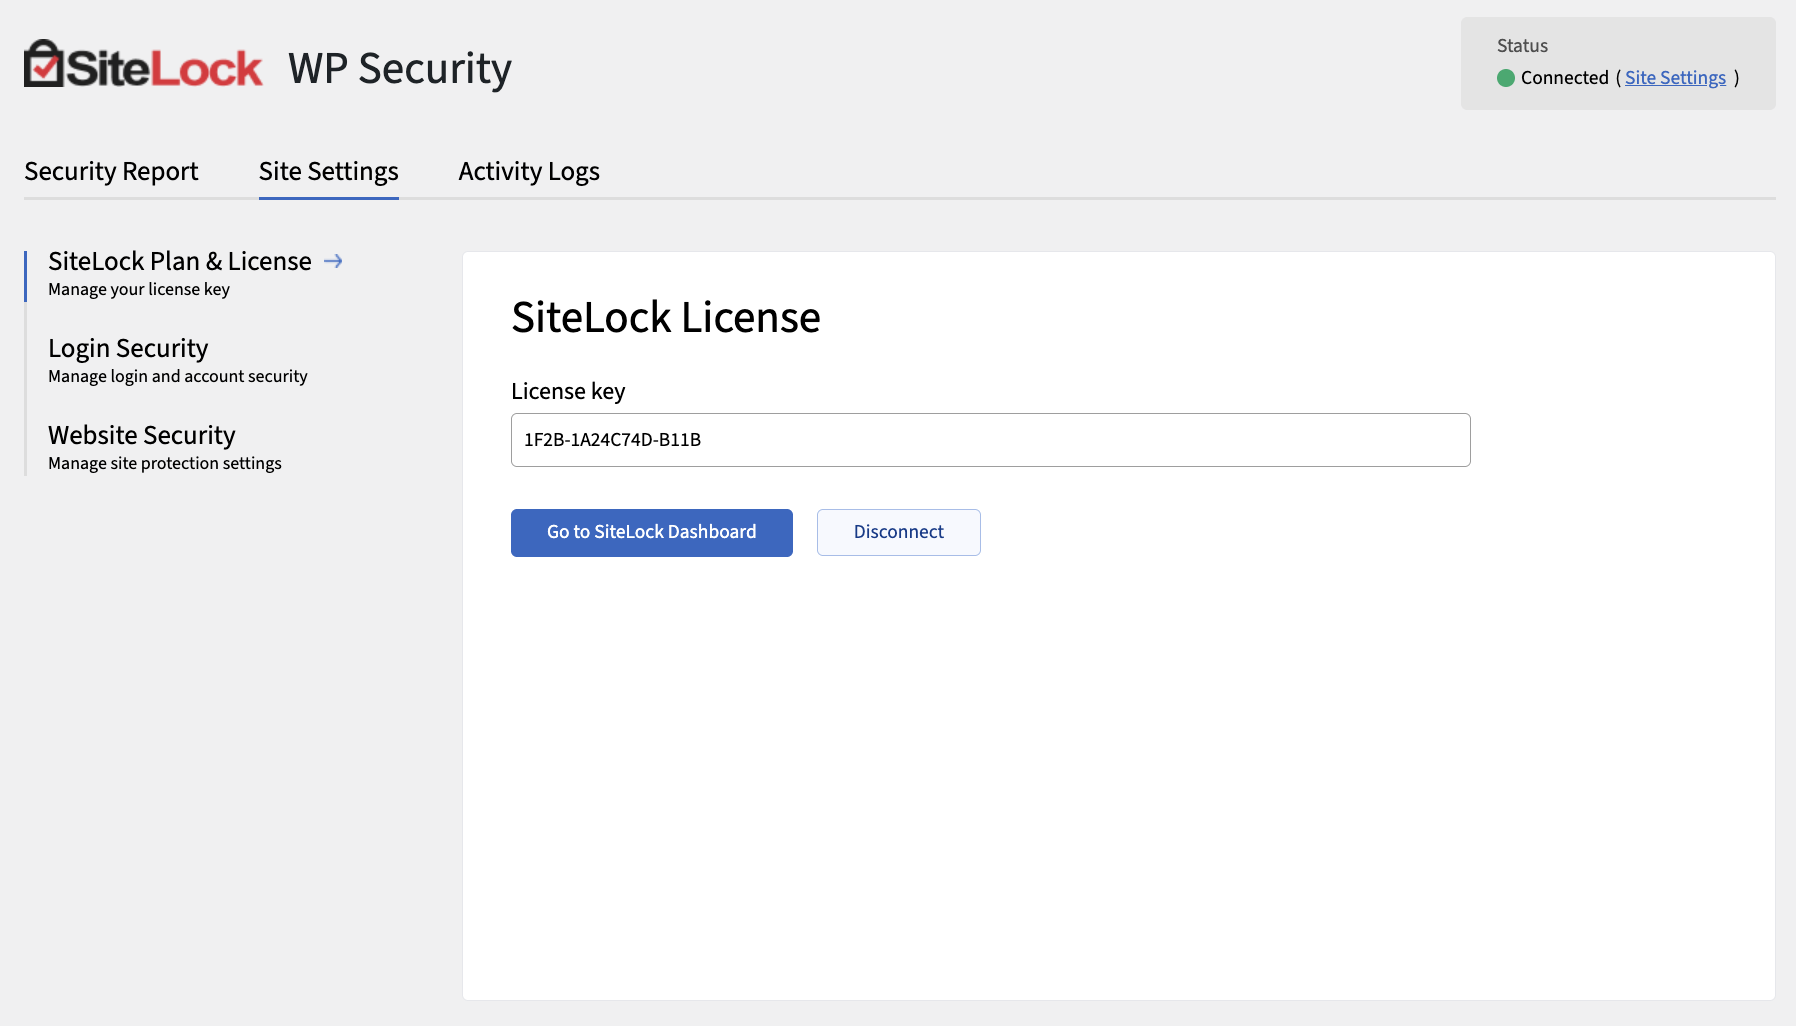Click Manage your license key description
1796x1026 pixels.
point(140,289)
